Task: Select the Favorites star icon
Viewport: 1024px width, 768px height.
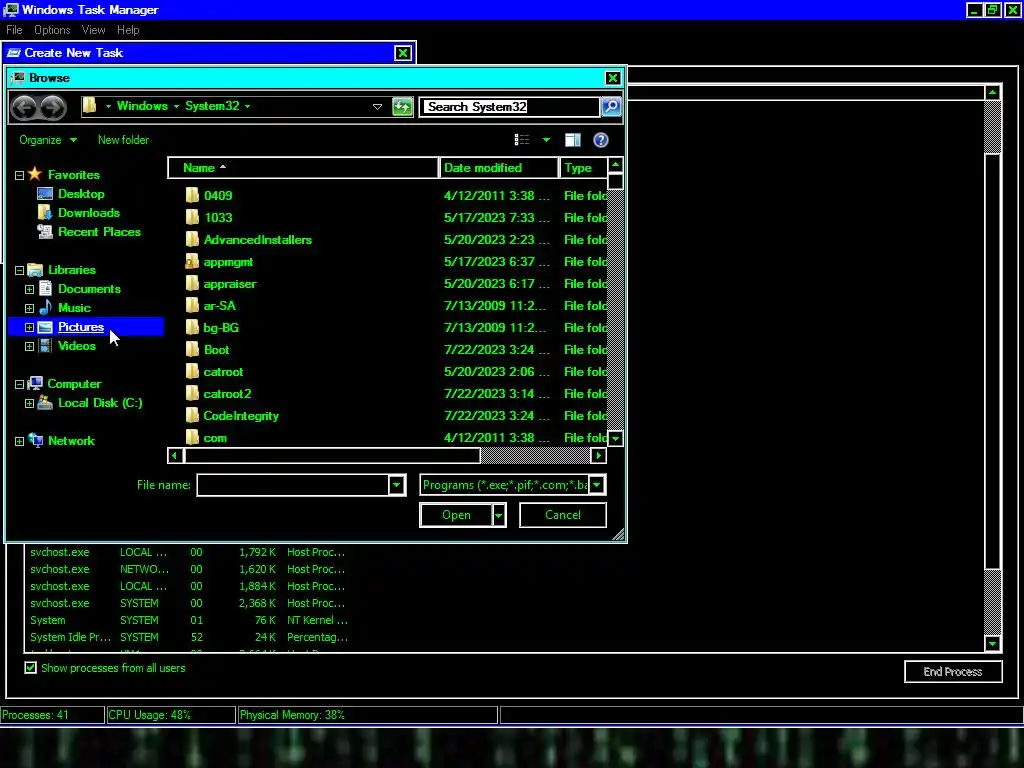Action: click(35, 174)
